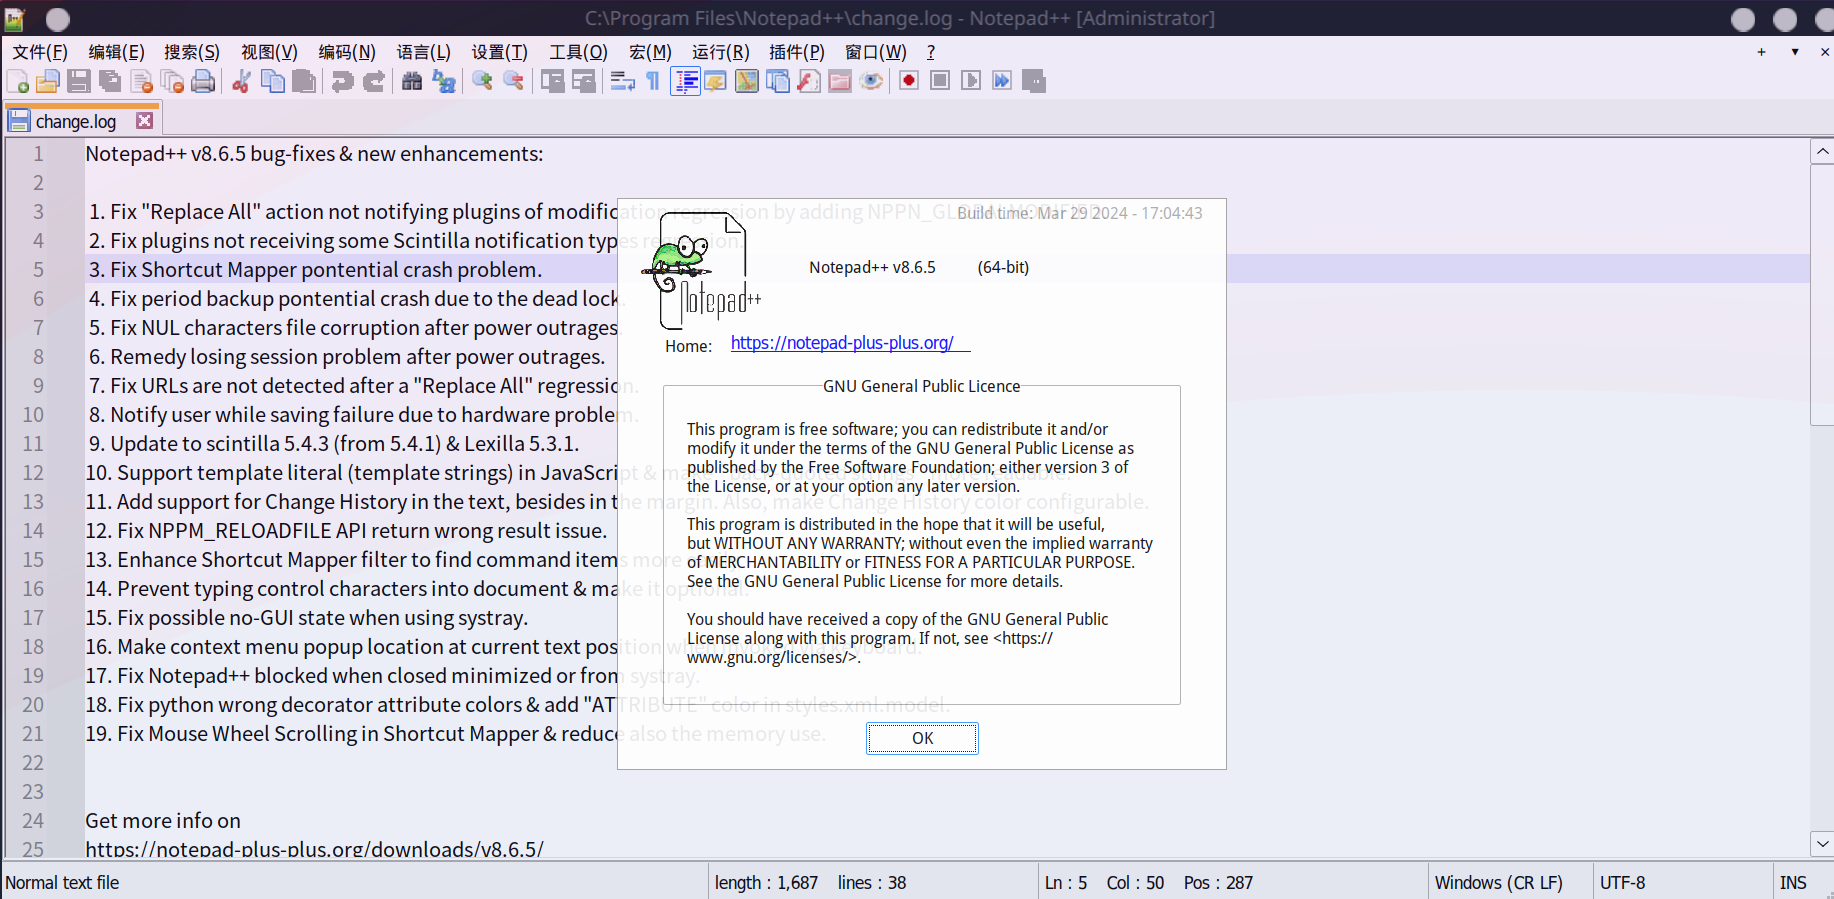Open the tab list dropdown triangle
Viewport: 1834px width, 899px height.
click(1795, 52)
